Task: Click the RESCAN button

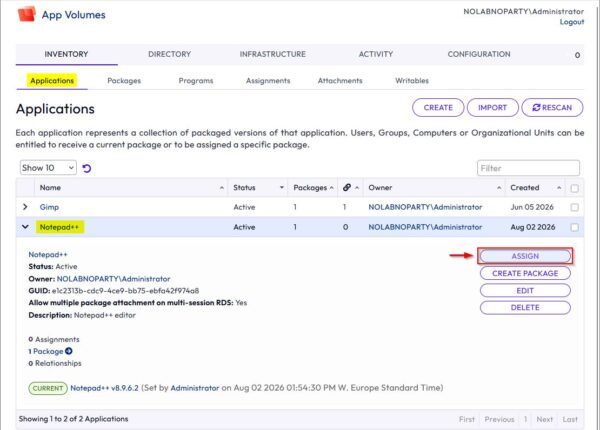Action: pos(552,108)
